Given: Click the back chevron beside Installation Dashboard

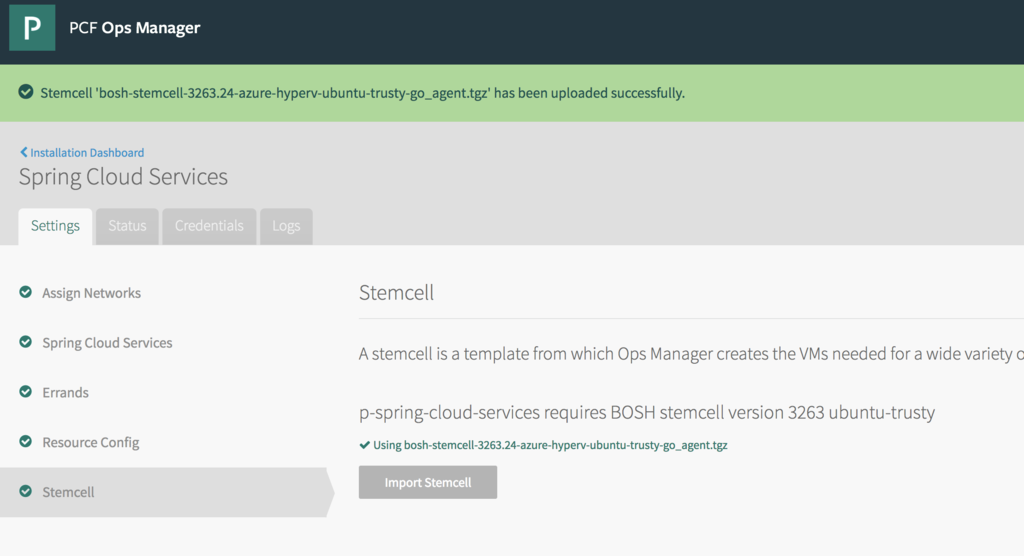Looking at the screenshot, I should (24, 153).
